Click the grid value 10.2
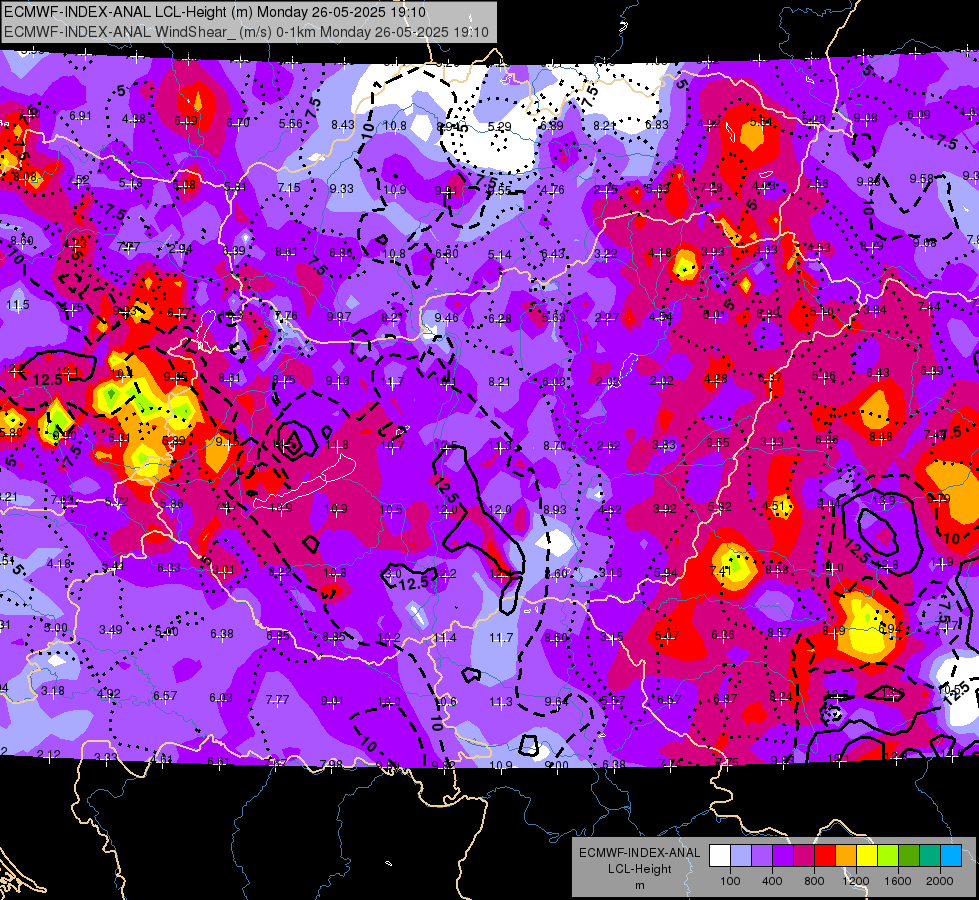979x900 pixels. (x=390, y=638)
